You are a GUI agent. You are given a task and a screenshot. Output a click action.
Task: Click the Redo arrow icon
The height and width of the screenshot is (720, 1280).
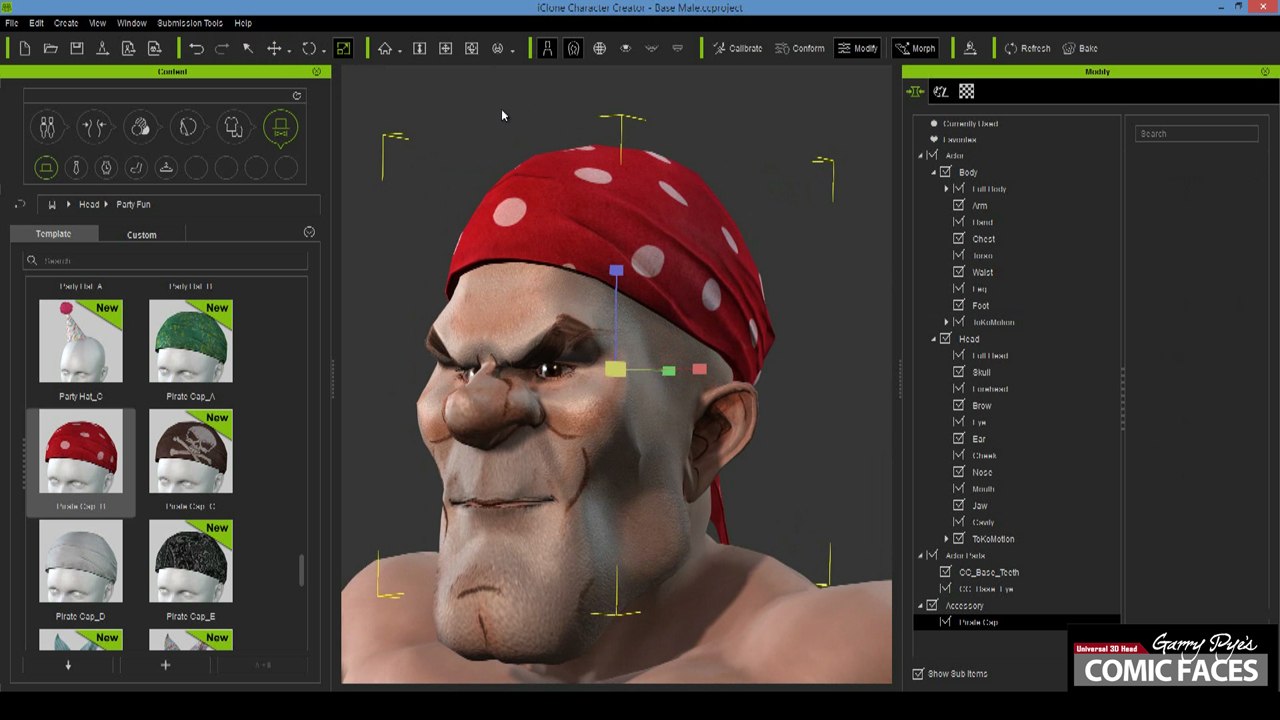(x=222, y=48)
